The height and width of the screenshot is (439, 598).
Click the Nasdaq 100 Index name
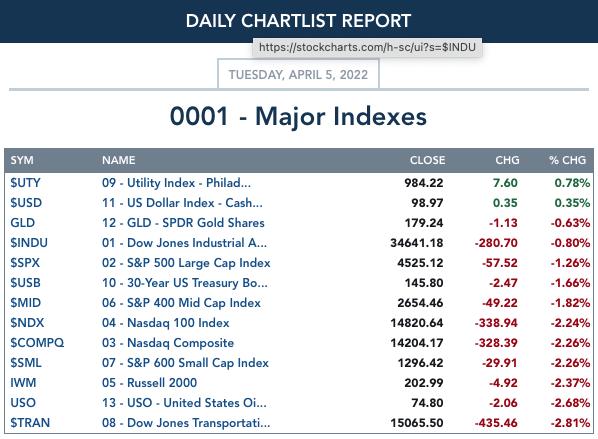click(x=166, y=323)
